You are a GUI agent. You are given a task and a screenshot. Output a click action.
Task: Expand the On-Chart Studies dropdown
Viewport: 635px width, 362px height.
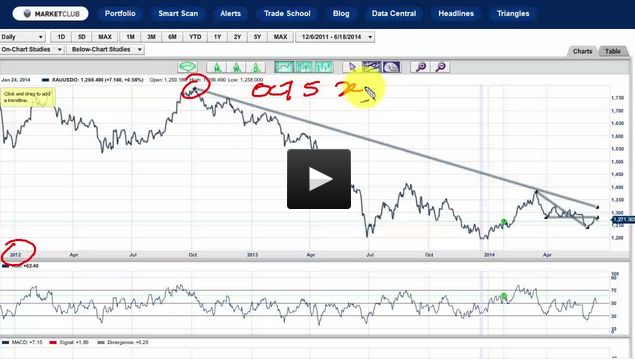click(x=32, y=49)
